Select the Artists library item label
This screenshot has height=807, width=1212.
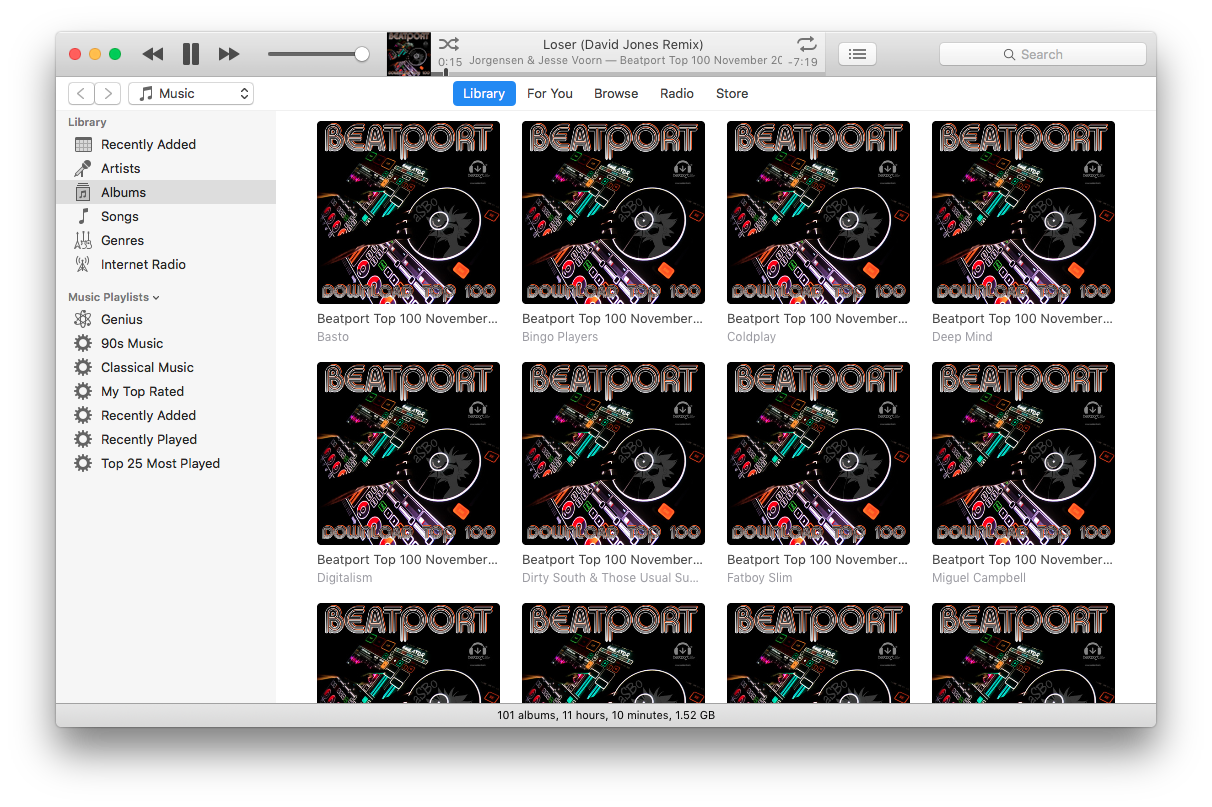pyautogui.click(x=121, y=168)
